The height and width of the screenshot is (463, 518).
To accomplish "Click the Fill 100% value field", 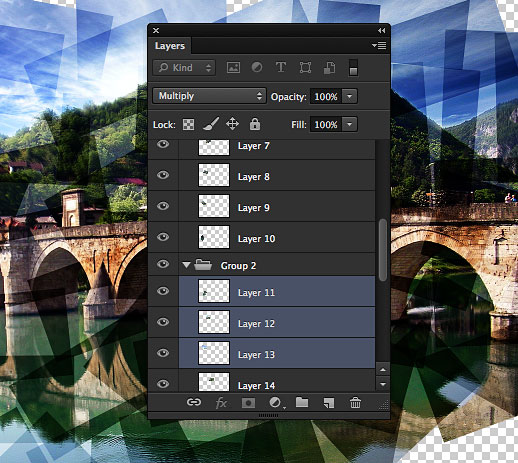I will (326, 124).
